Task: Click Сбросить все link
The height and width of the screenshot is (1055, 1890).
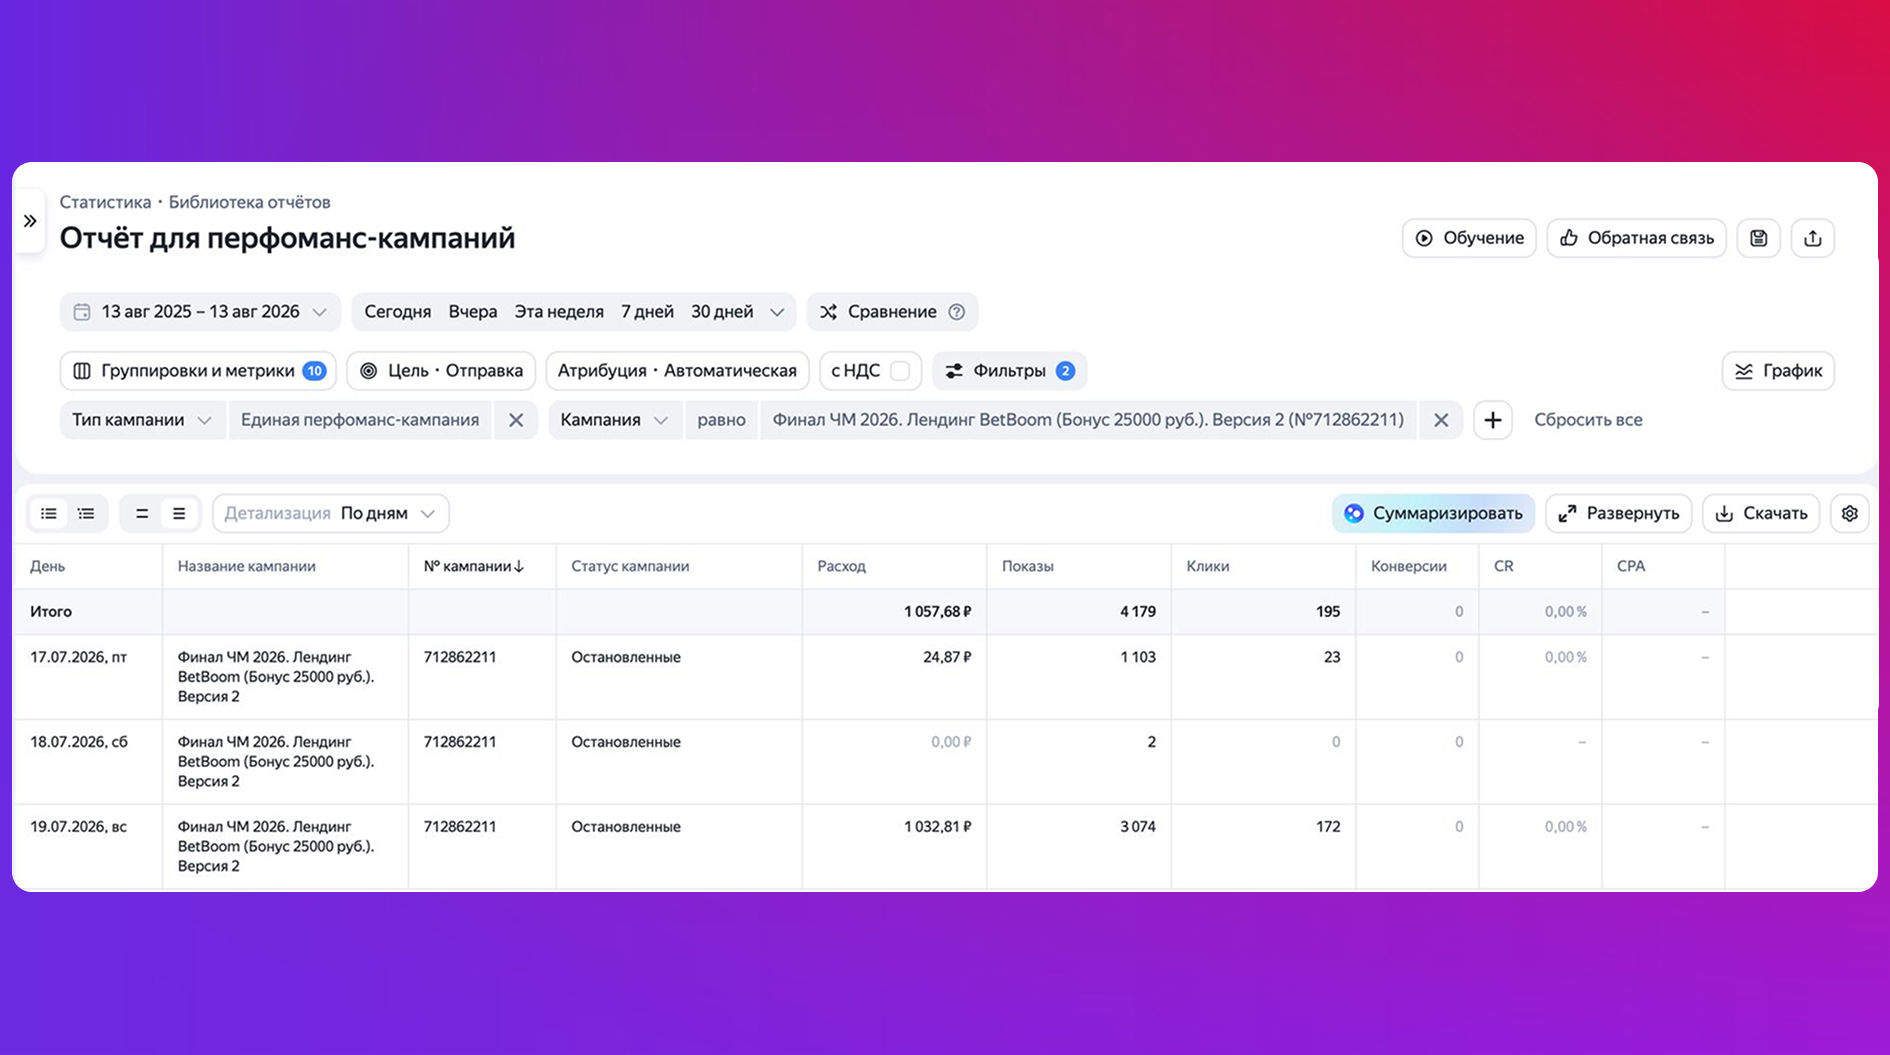Action: click(1588, 420)
